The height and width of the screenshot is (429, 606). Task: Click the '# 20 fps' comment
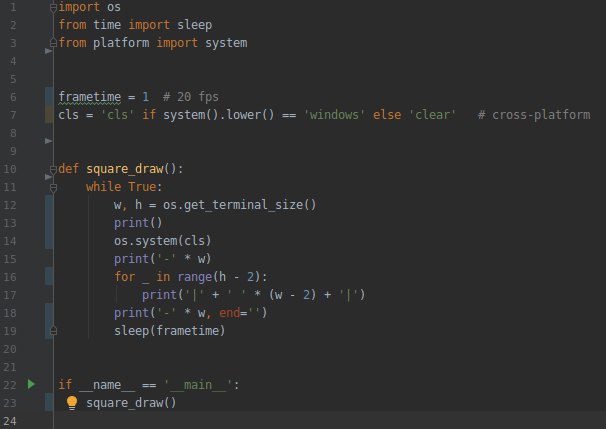click(x=191, y=97)
